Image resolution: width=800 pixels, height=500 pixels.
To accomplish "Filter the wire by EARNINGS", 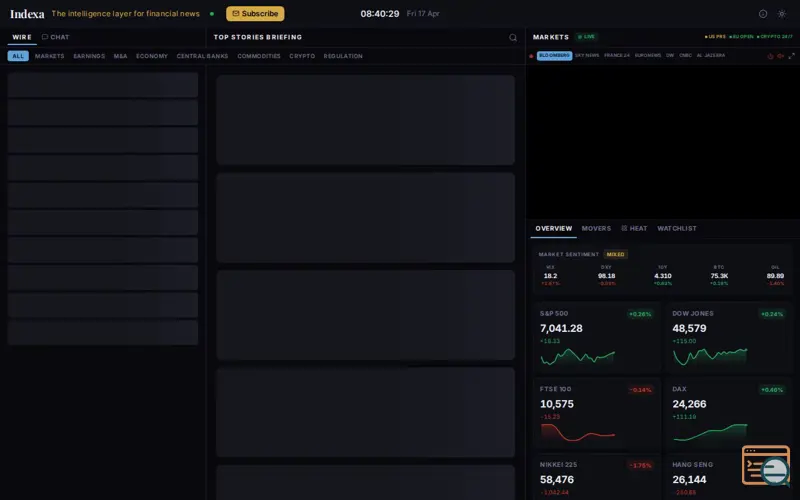I will click(89, 56).
